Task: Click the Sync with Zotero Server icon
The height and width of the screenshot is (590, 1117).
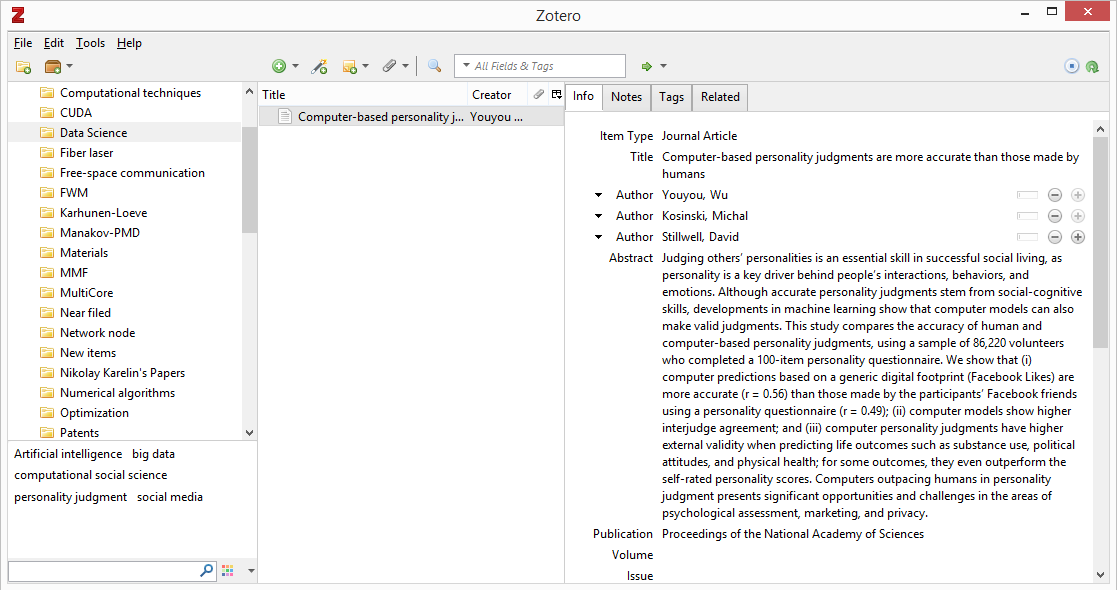Action: click(x=1093, y=67)
